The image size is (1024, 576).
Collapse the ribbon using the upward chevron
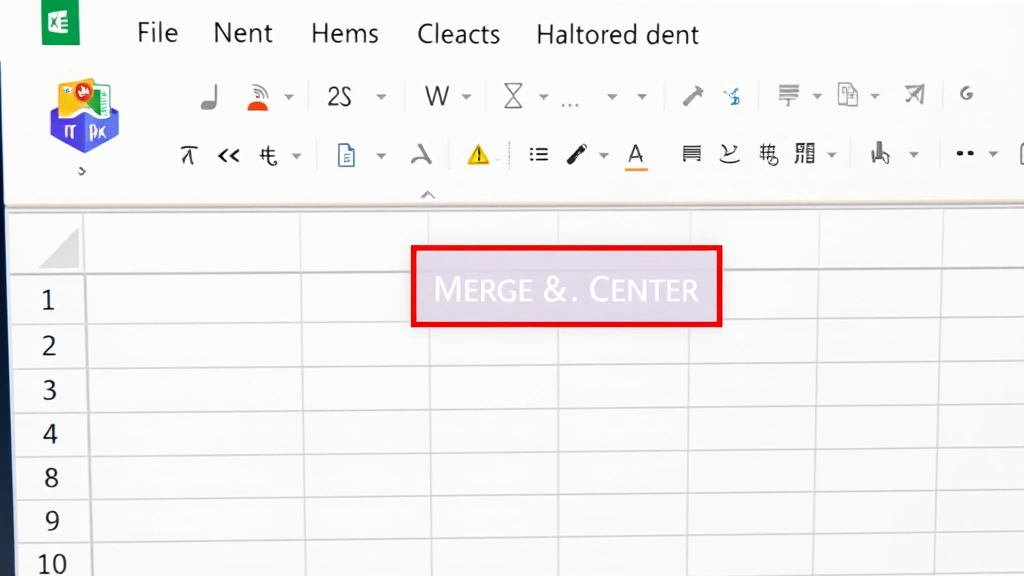coord(428,194)
